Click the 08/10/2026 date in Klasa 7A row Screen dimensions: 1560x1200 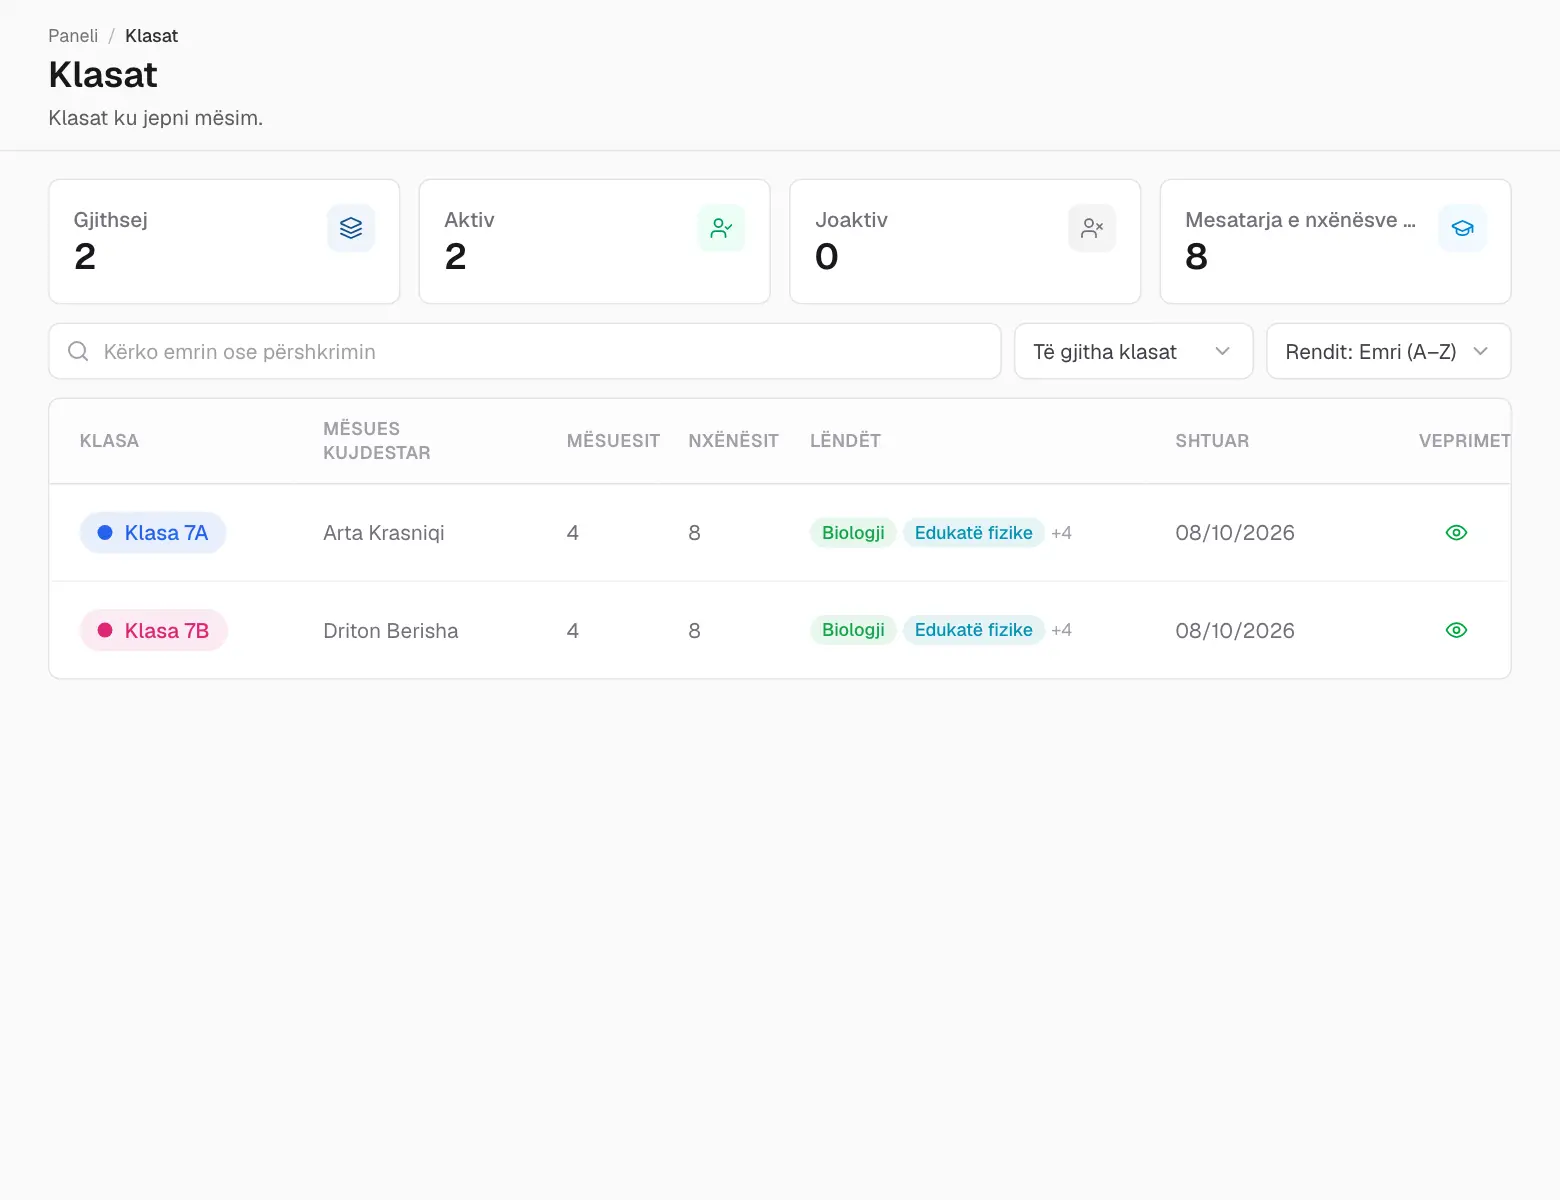point(1235,533)
